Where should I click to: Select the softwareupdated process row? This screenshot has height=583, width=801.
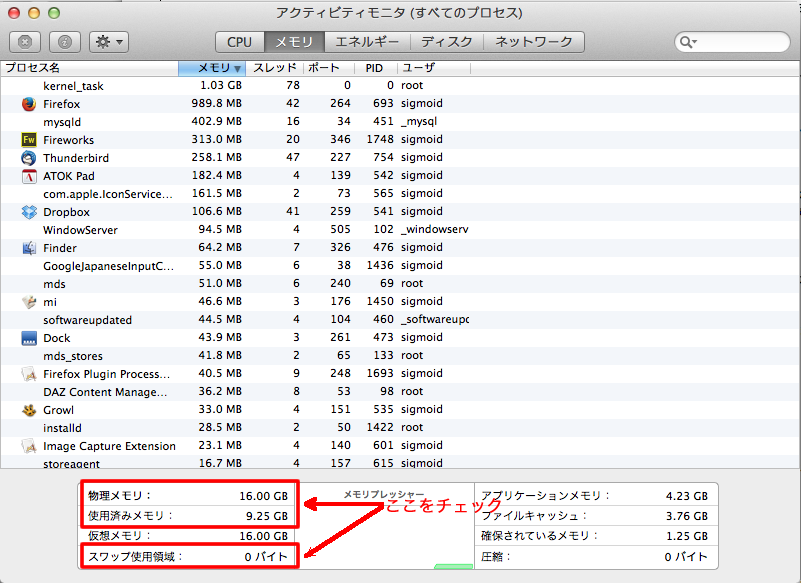[x=400, y=319]
